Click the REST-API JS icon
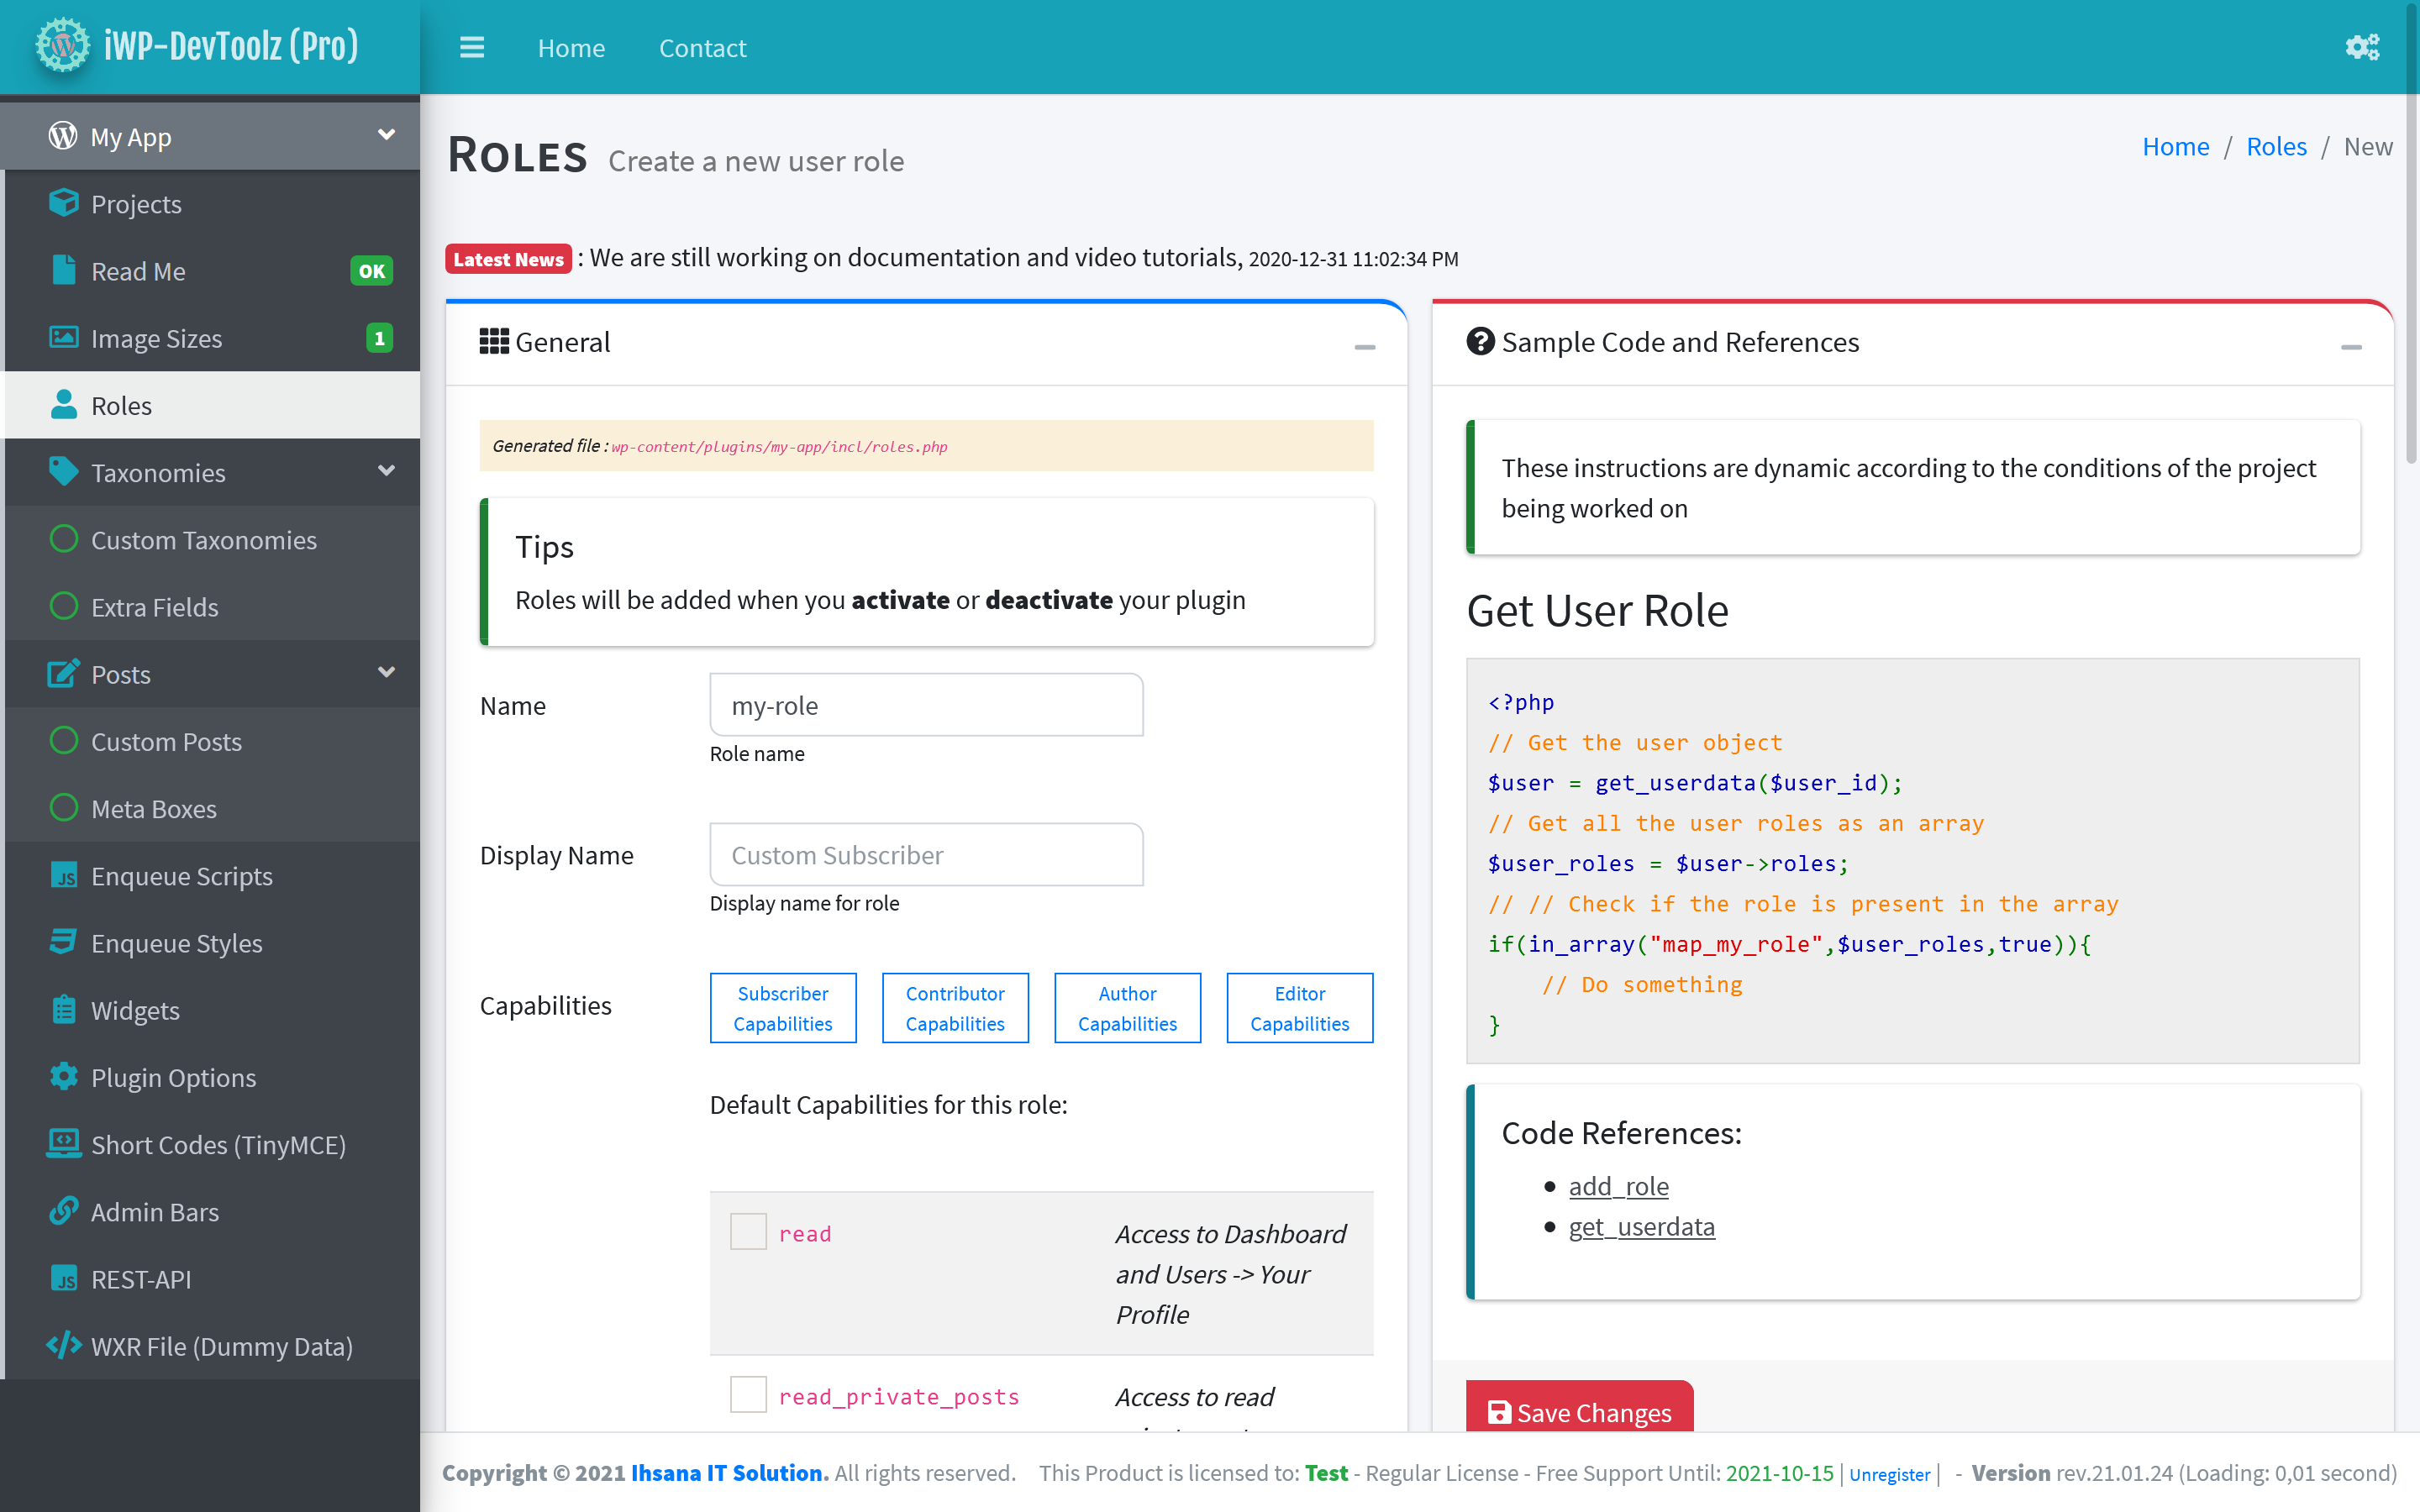Viewport: 2420px width, 1512px height. coord(63,1278)
